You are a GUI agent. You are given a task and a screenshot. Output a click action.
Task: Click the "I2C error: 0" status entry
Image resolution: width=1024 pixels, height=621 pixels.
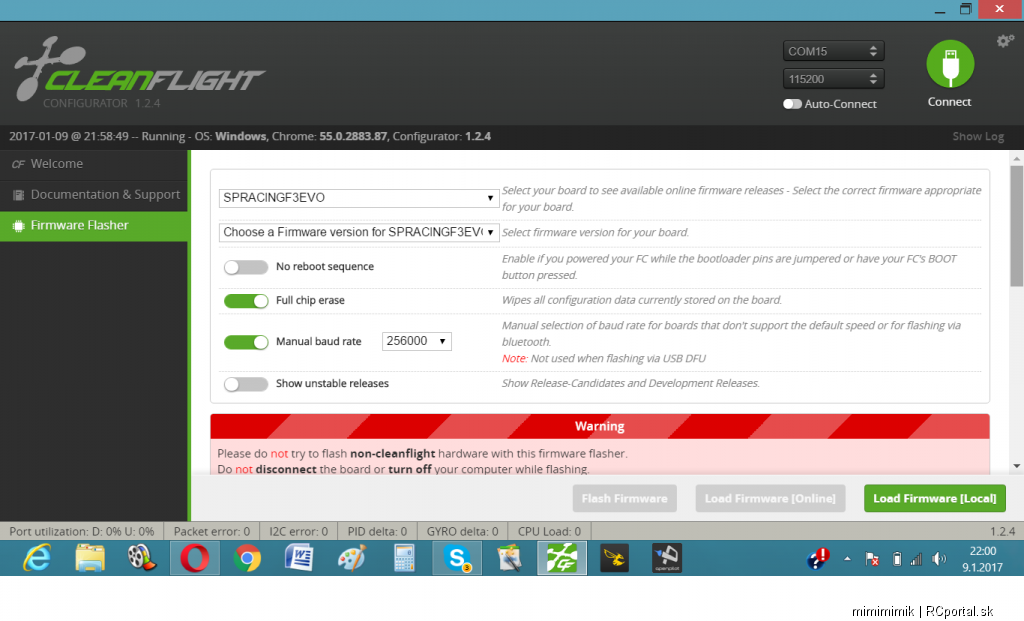tap(298, 532)
